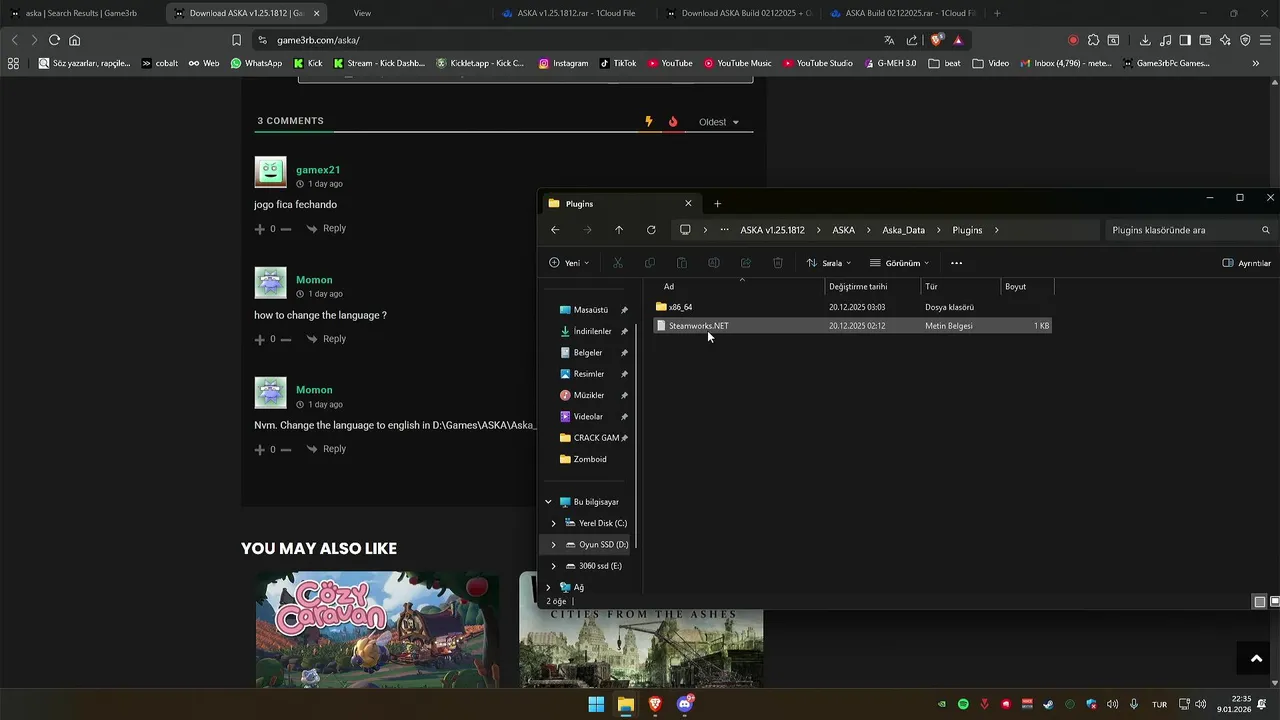Click ASKA breadcrumb in Explorer path
The image size is (1280, 720).
[x=843, y=230]
